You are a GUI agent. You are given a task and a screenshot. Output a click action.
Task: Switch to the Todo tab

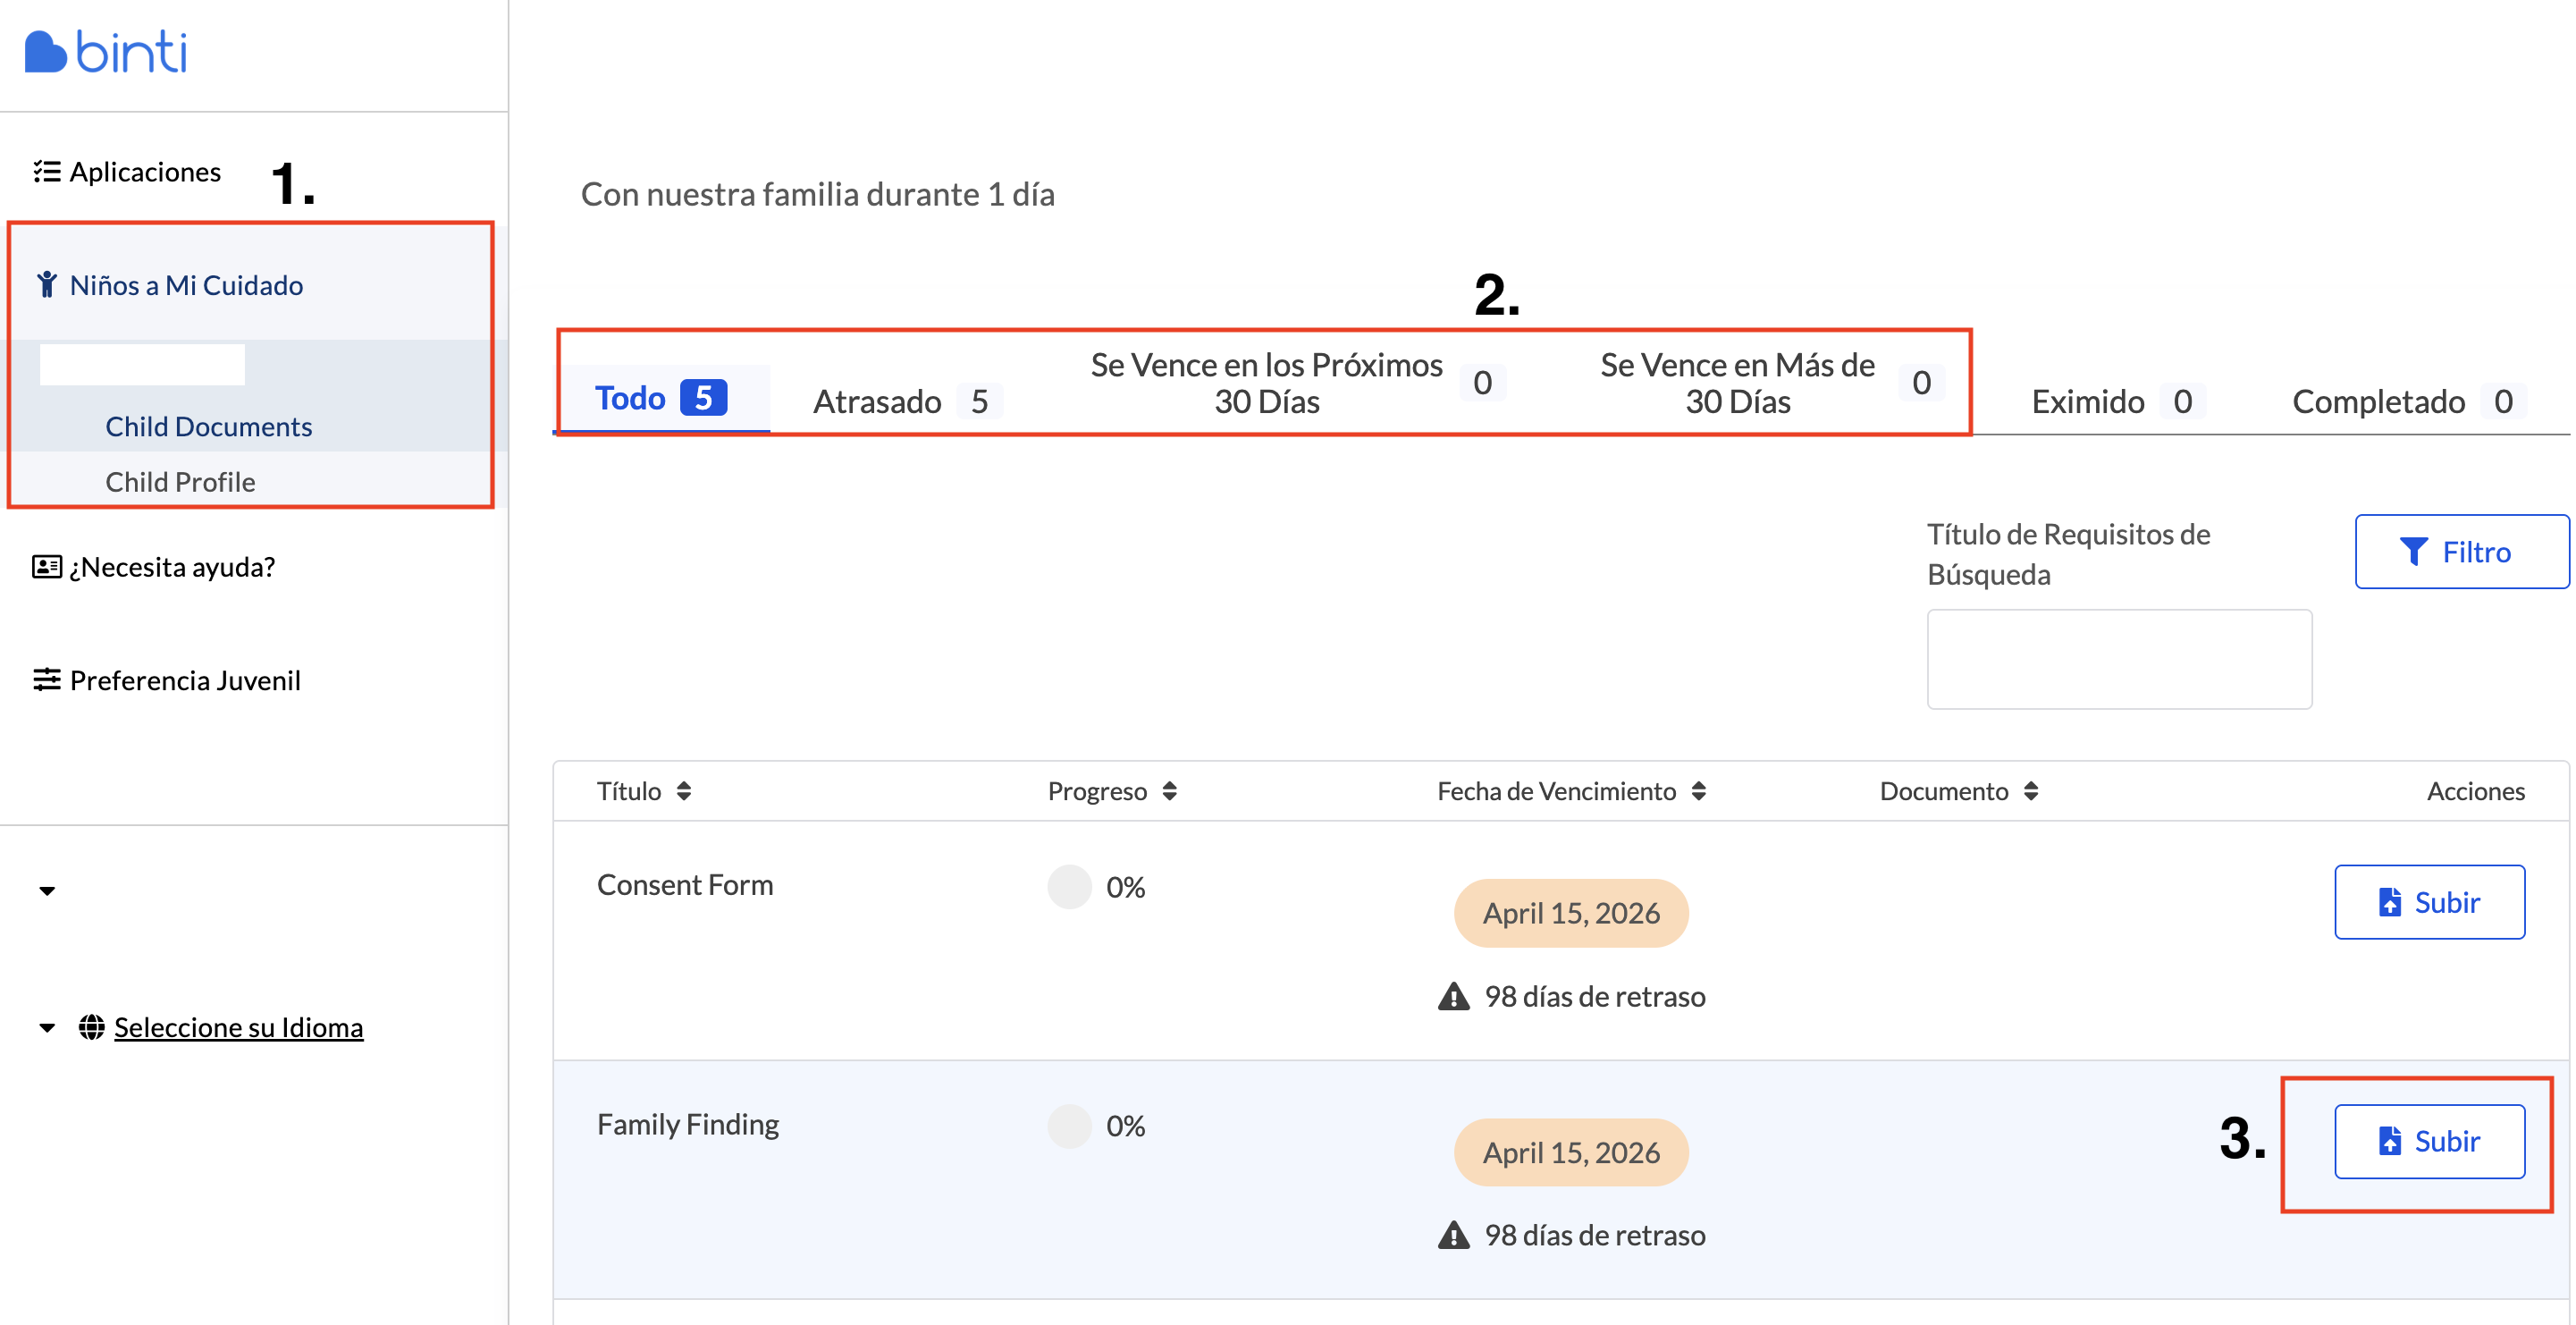click(661, 398)
